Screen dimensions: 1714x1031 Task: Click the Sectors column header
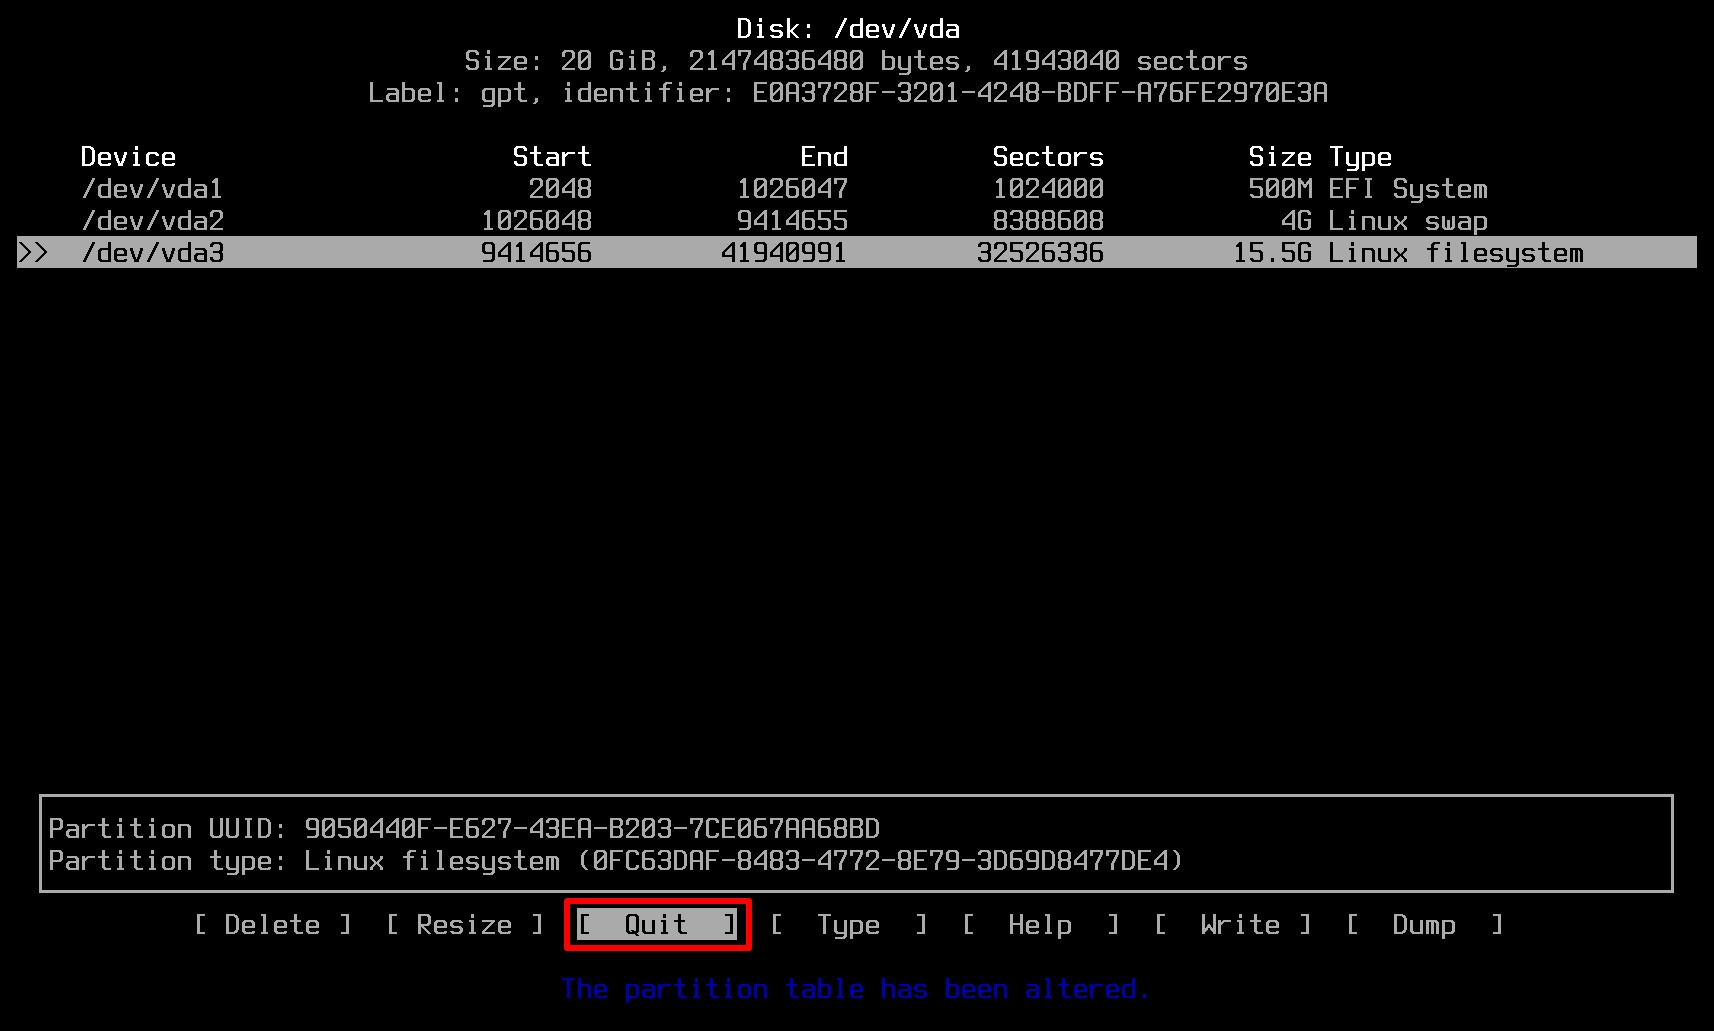pyautogui.click(x=1048, y=157)
